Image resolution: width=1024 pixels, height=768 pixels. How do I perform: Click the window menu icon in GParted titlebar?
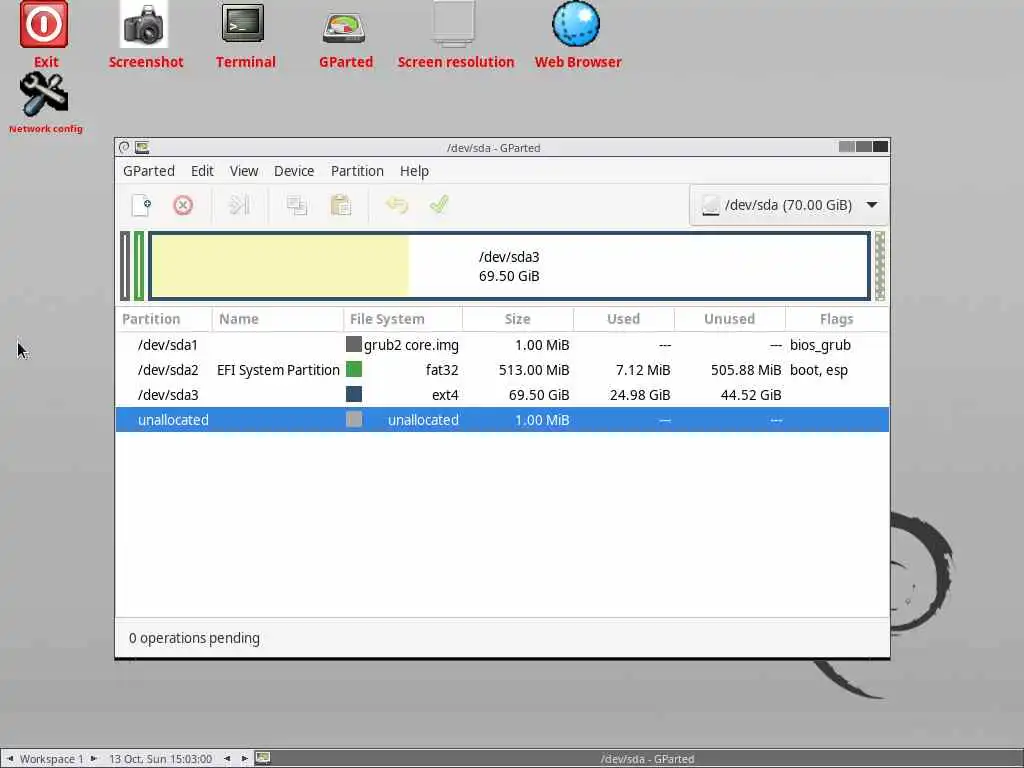click(x=124, y=148)
